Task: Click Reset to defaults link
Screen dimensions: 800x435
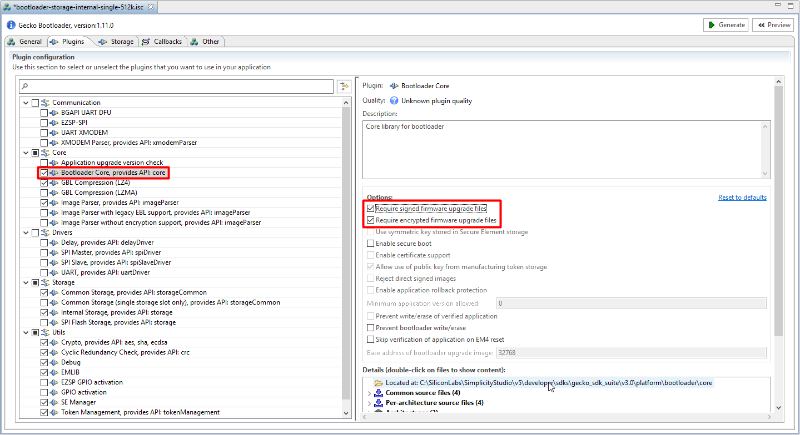Action: coord(742,197)
